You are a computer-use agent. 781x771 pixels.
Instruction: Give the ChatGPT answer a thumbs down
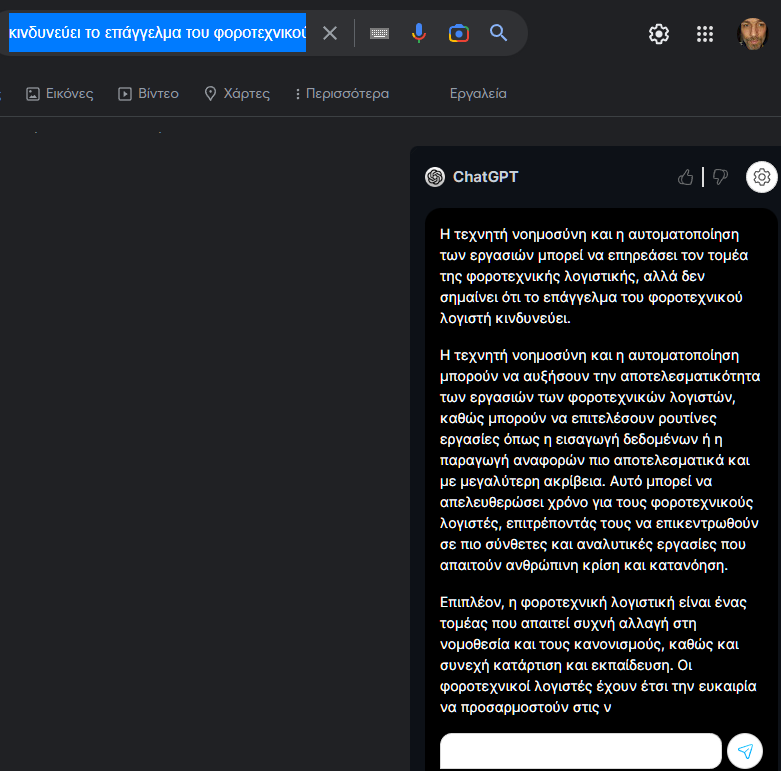[720, 177]
